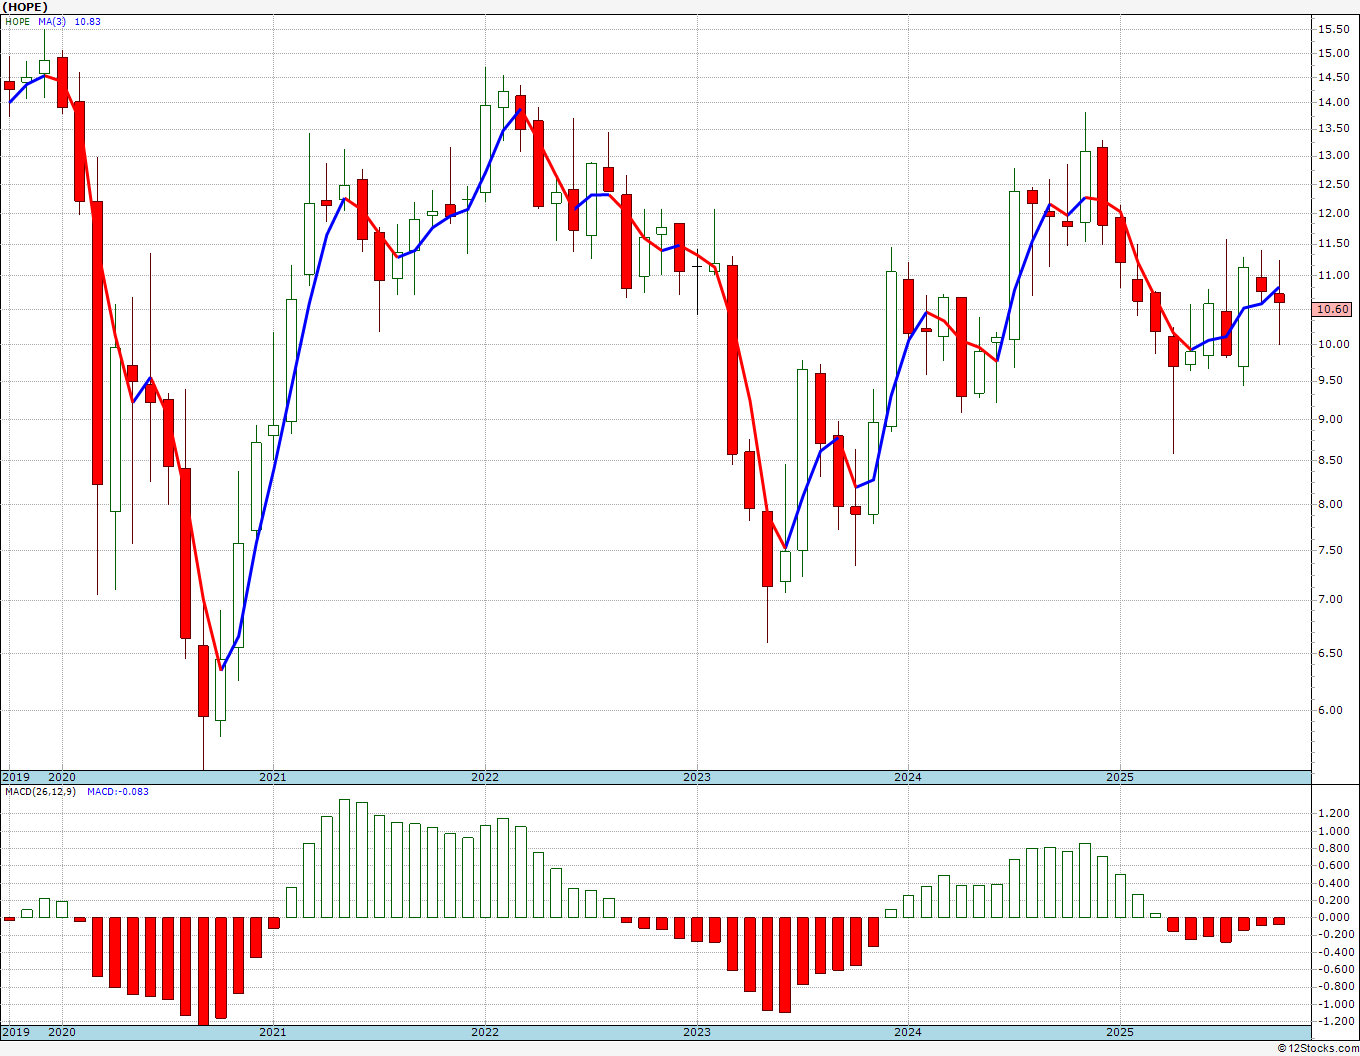Select 2022 on the price chart time axis

click(485, 777)
